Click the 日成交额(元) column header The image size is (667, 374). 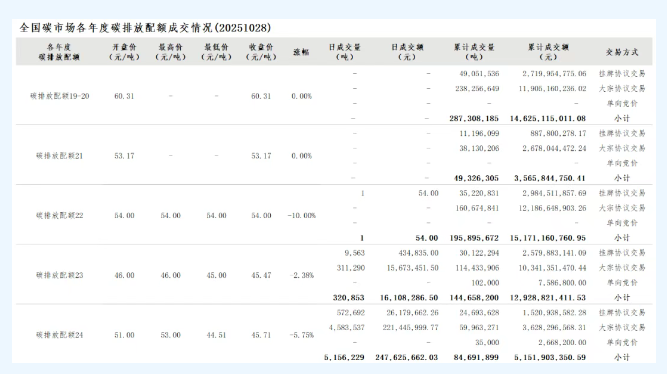pyautogui.click(x=407, y=52)
